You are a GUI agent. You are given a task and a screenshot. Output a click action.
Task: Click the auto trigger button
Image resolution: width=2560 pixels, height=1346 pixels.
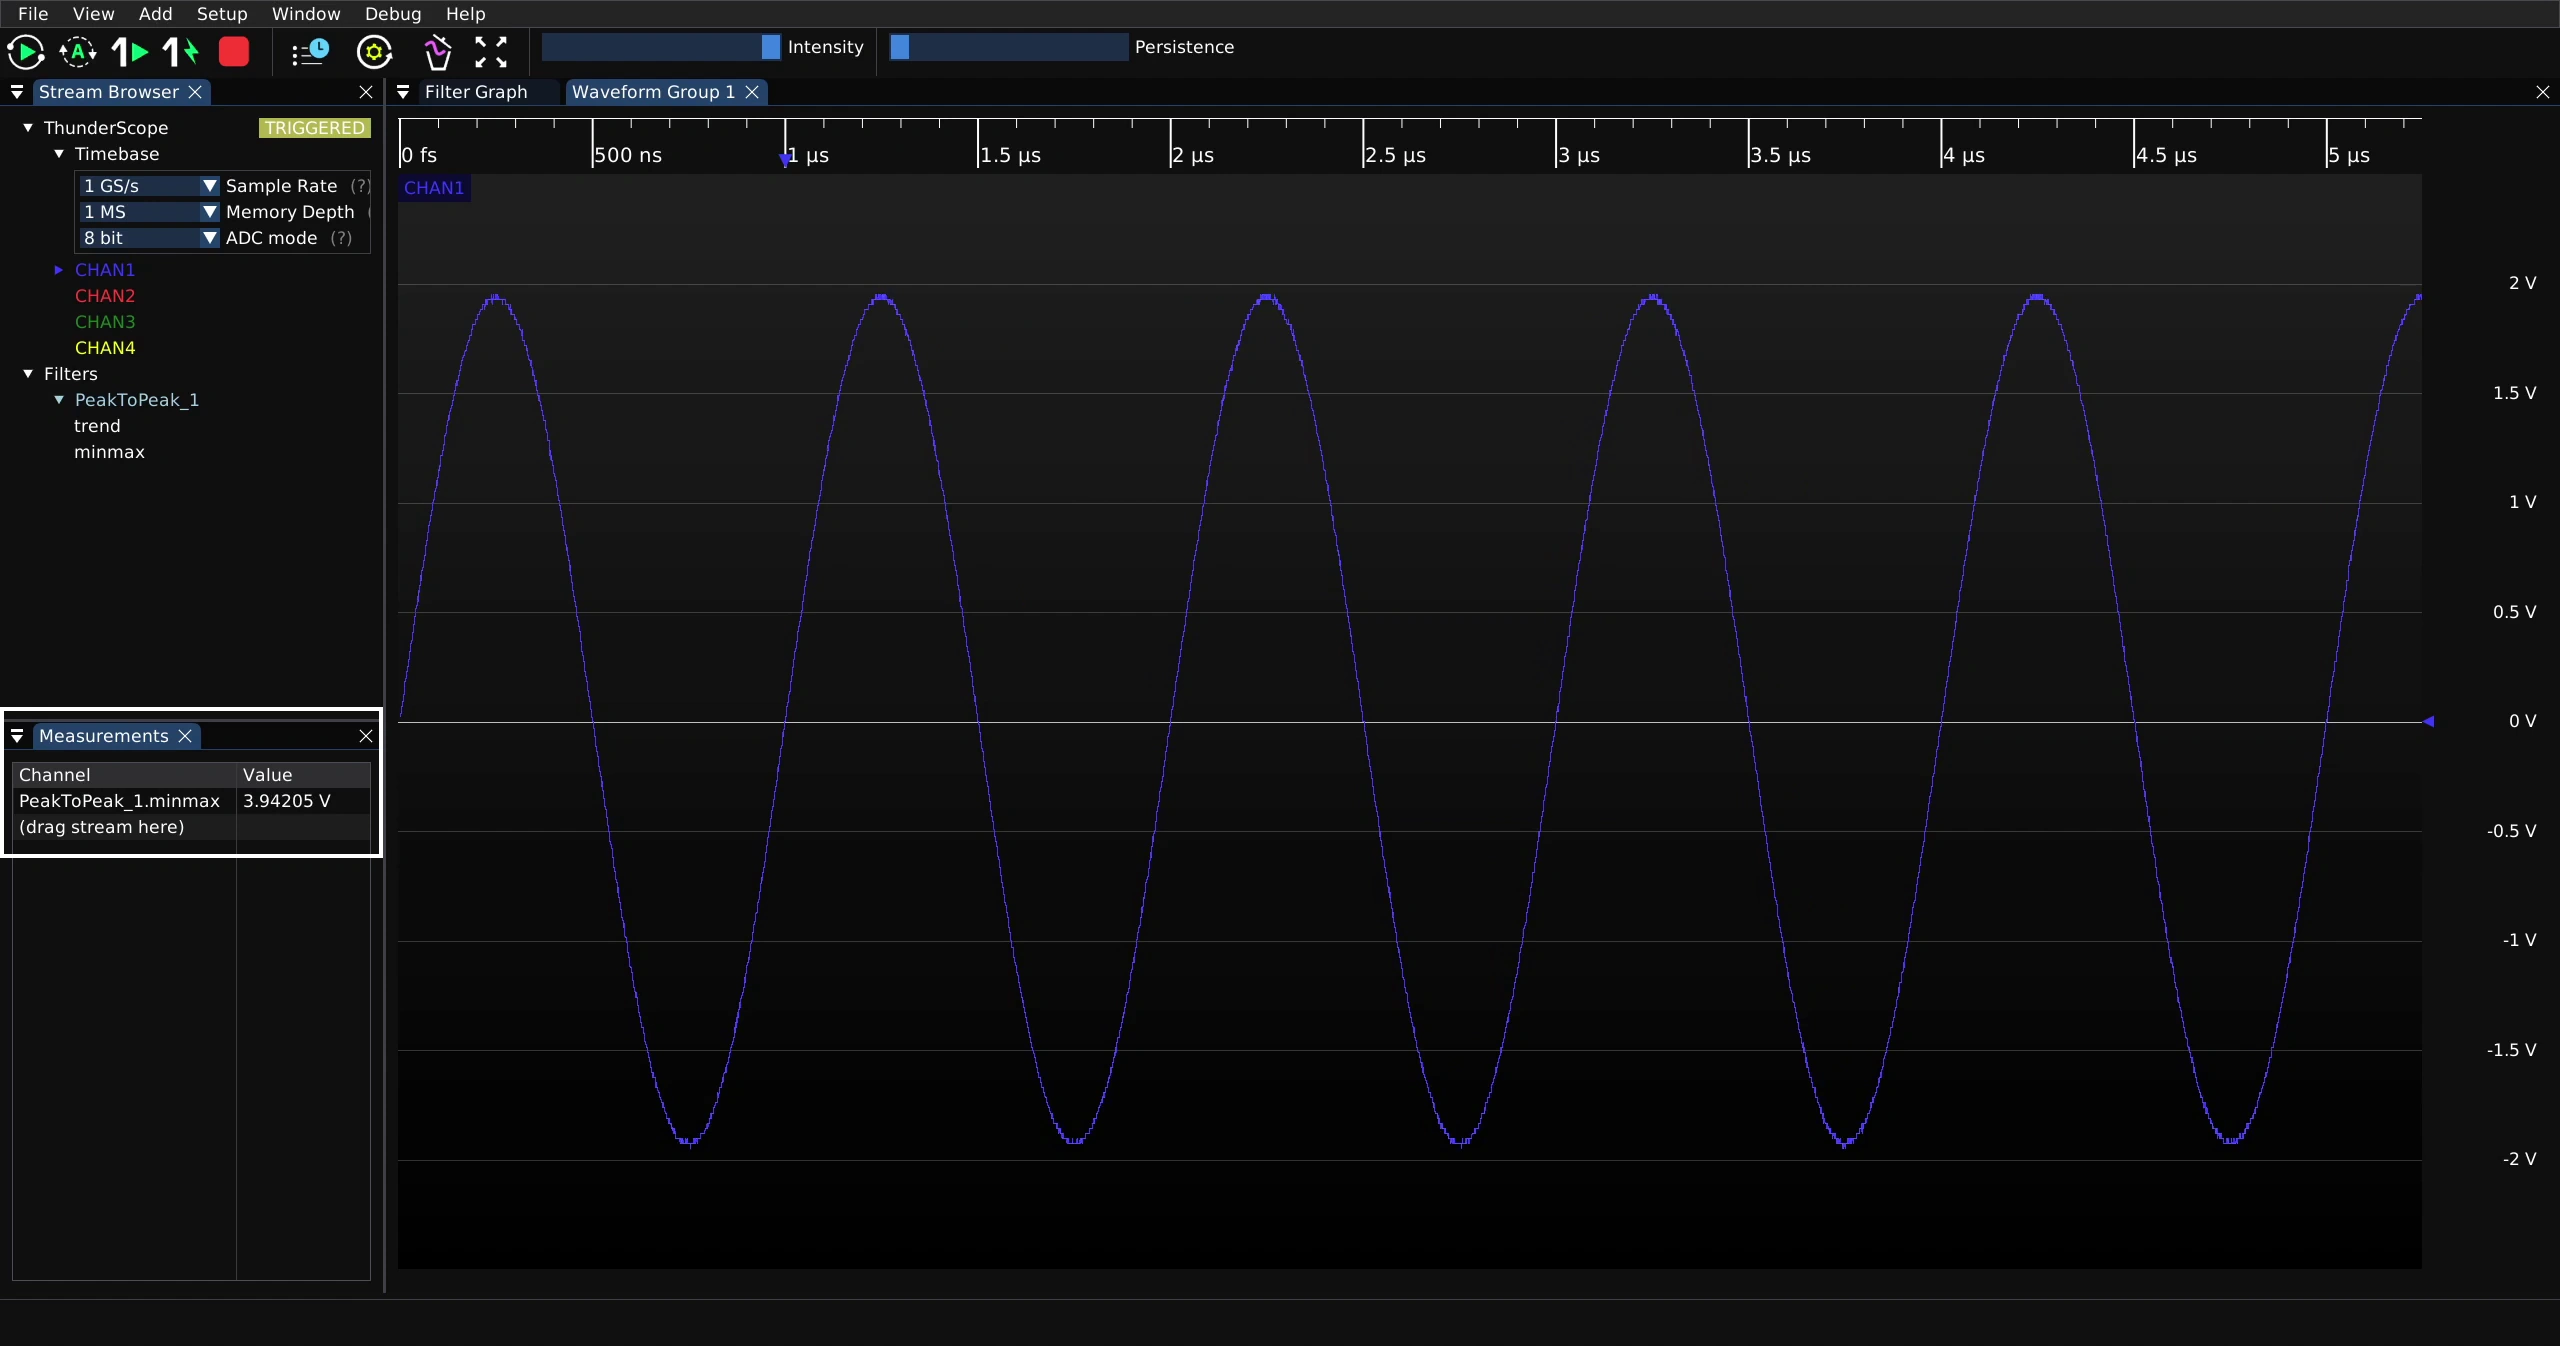pyautogui.click(x=78, y=52)
